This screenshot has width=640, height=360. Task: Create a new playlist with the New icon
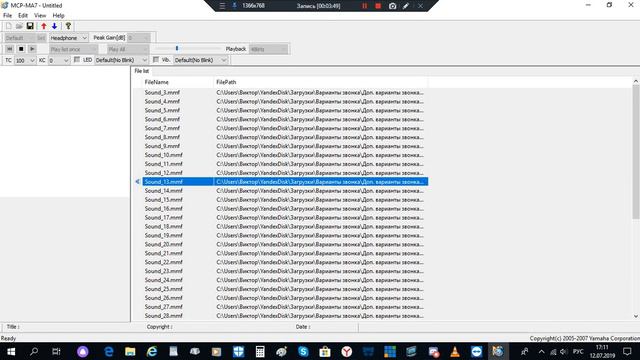pos(9,26)
